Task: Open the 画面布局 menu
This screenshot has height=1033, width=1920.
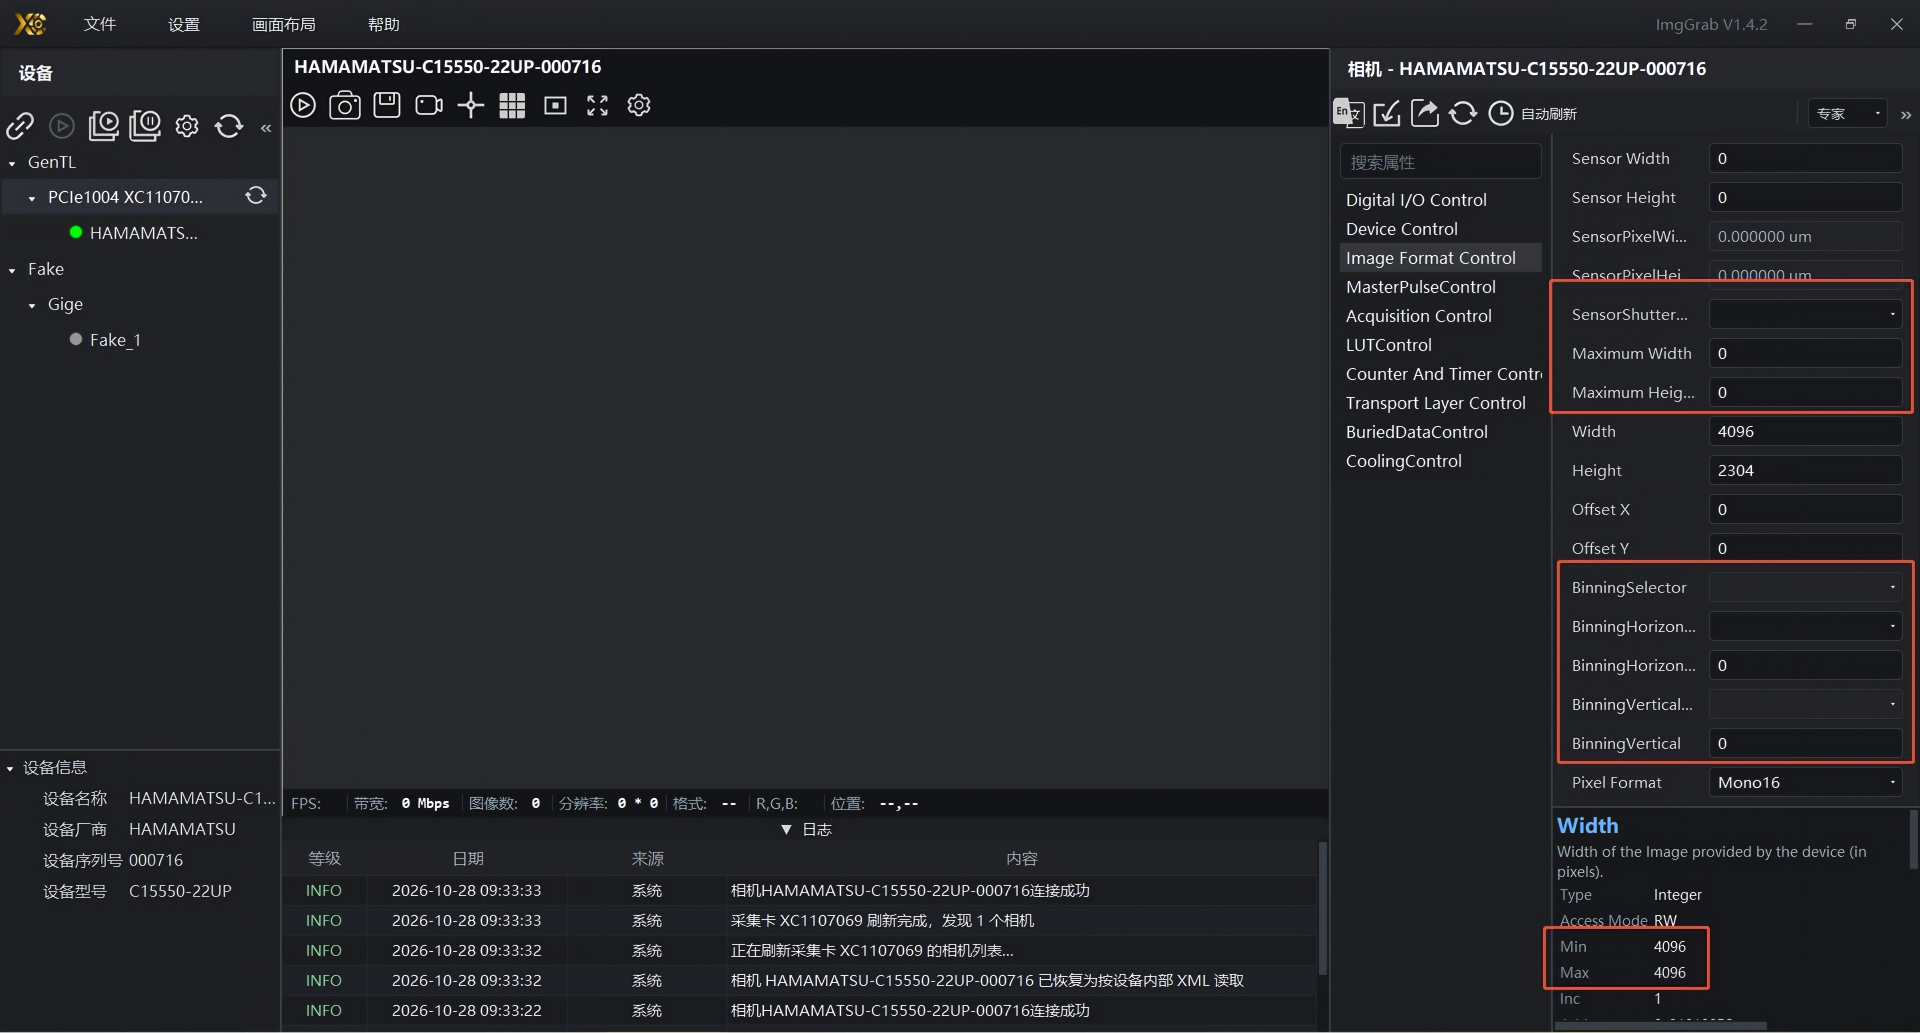Action: point(284,24)
